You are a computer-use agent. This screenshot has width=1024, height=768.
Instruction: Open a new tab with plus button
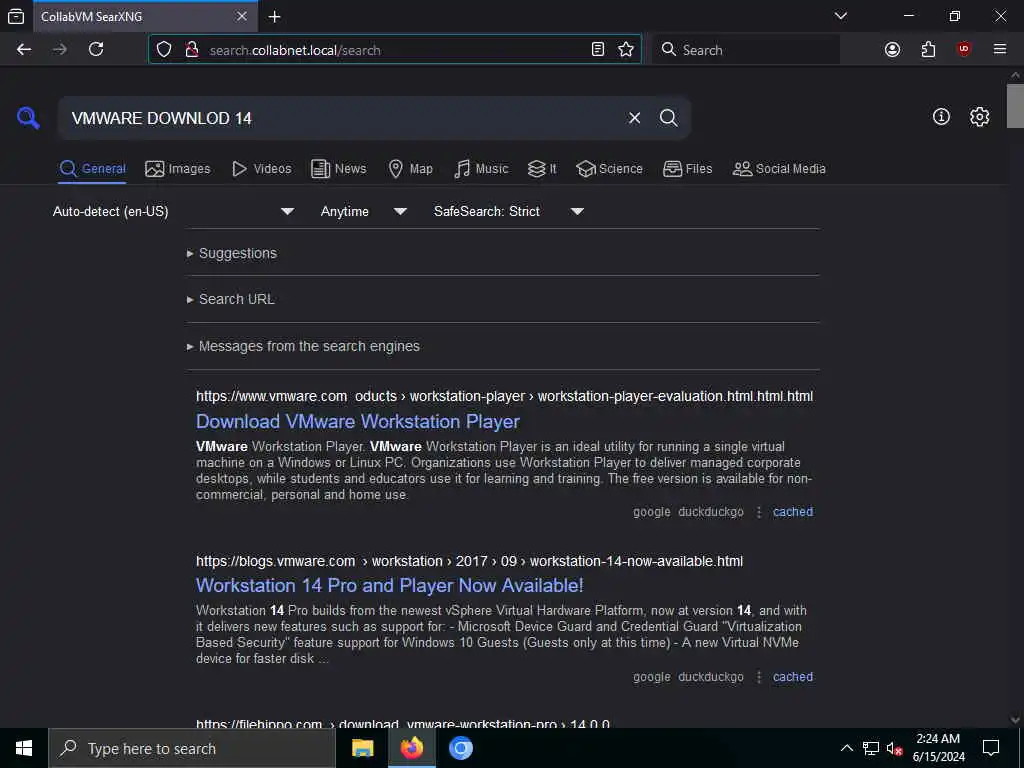click(x=275, y=16)
